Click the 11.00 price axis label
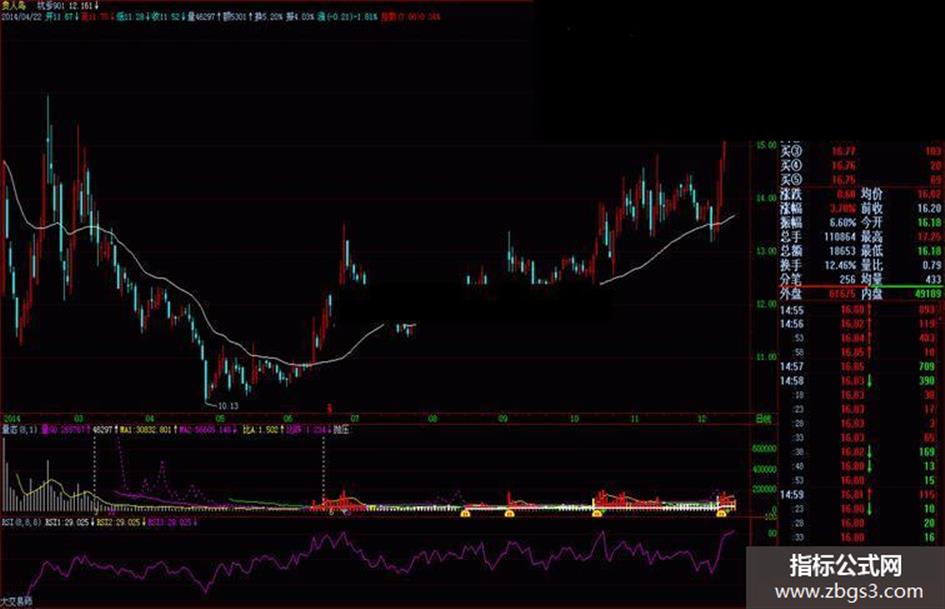Image resolution: width=945 pixels, height=609 pixels. point(767,357)
